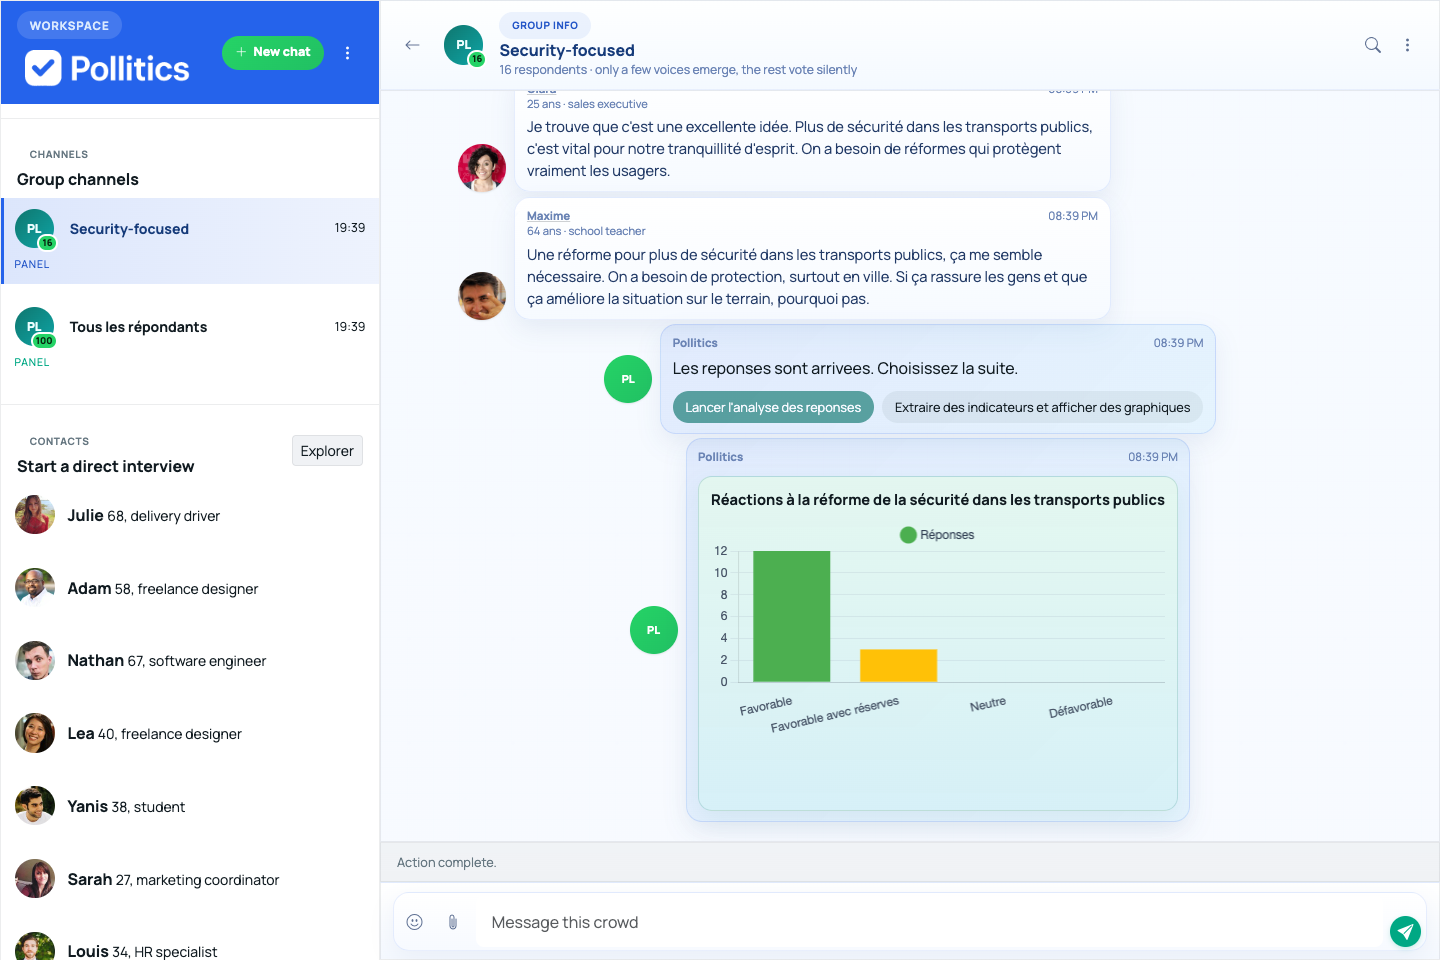Launch Lancer l'analyse des reponses
This screenshot has height=960, width=1440.
click(772, 407)
